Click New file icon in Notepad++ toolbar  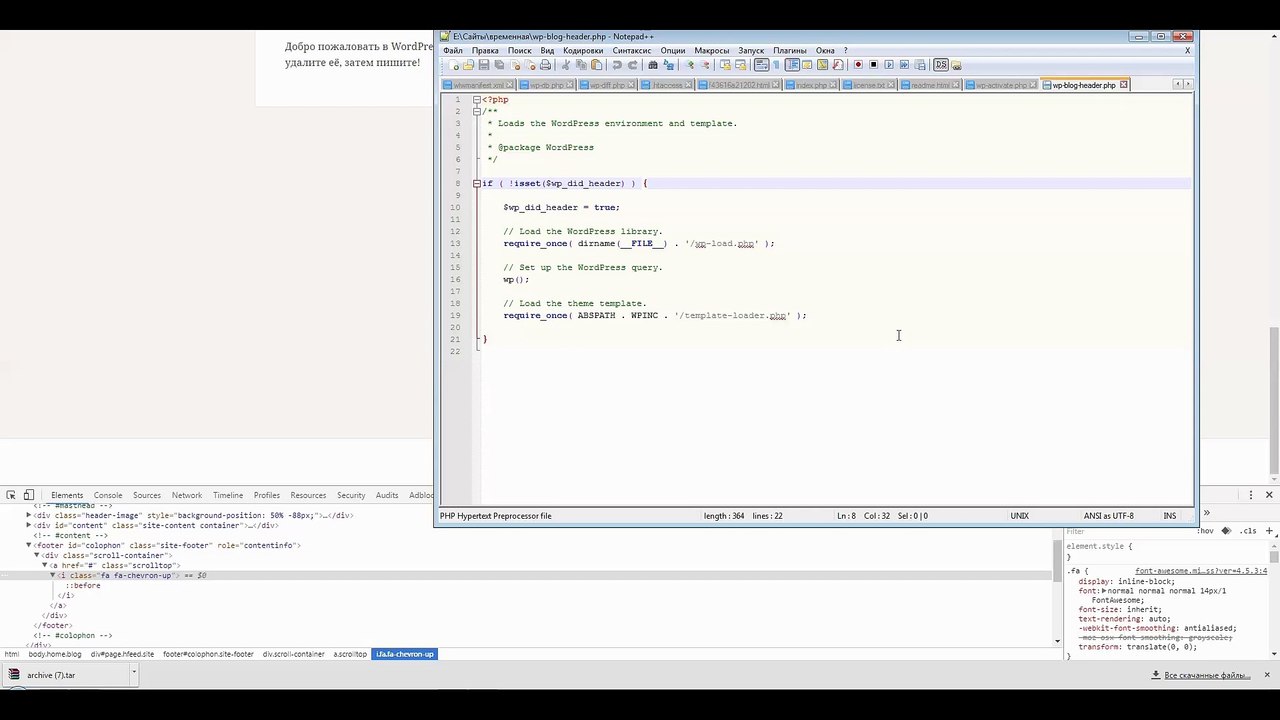pyautogui.click(x=454, y=65)
